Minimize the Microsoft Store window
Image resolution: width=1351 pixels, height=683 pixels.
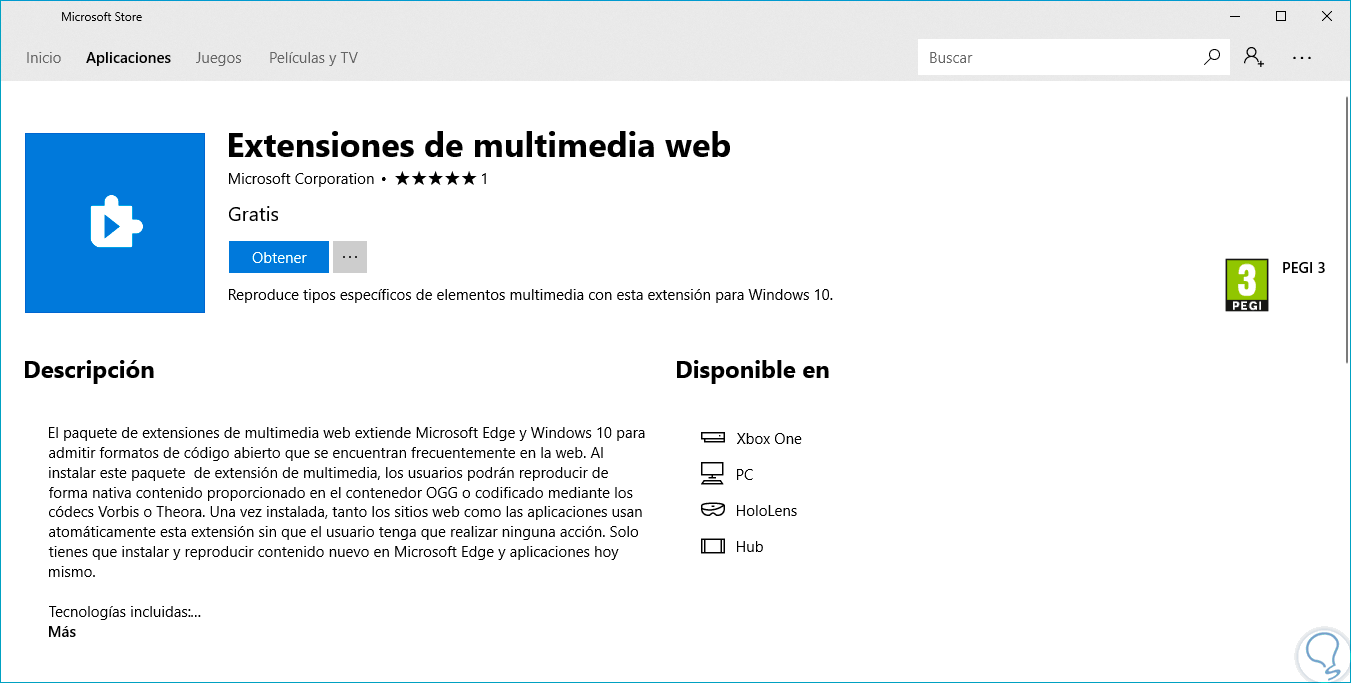(1235, 16)
